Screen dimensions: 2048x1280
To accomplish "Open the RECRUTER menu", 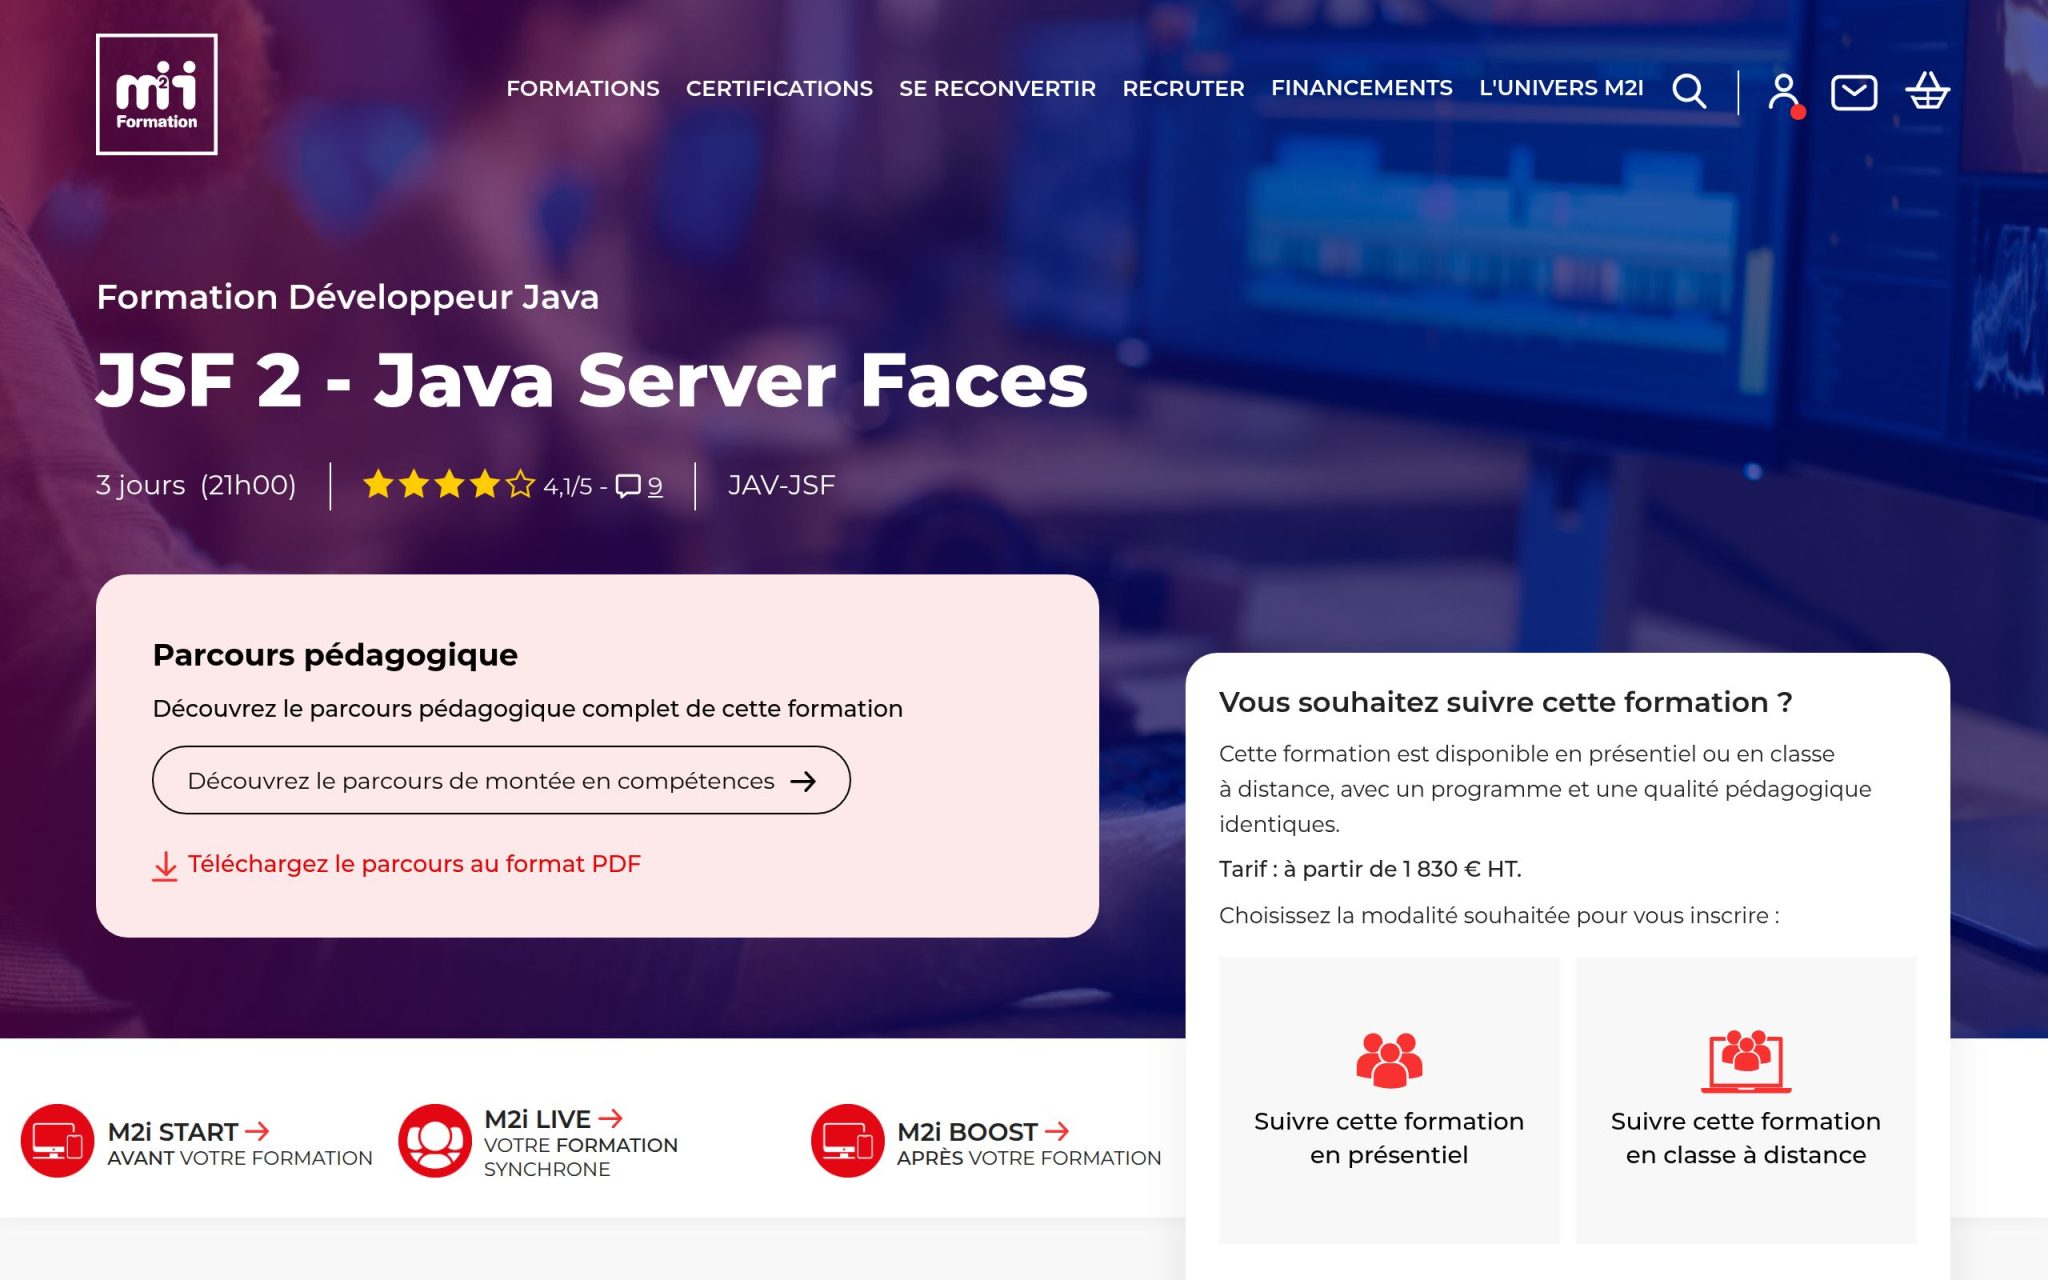I will [x=1183, y=88].
